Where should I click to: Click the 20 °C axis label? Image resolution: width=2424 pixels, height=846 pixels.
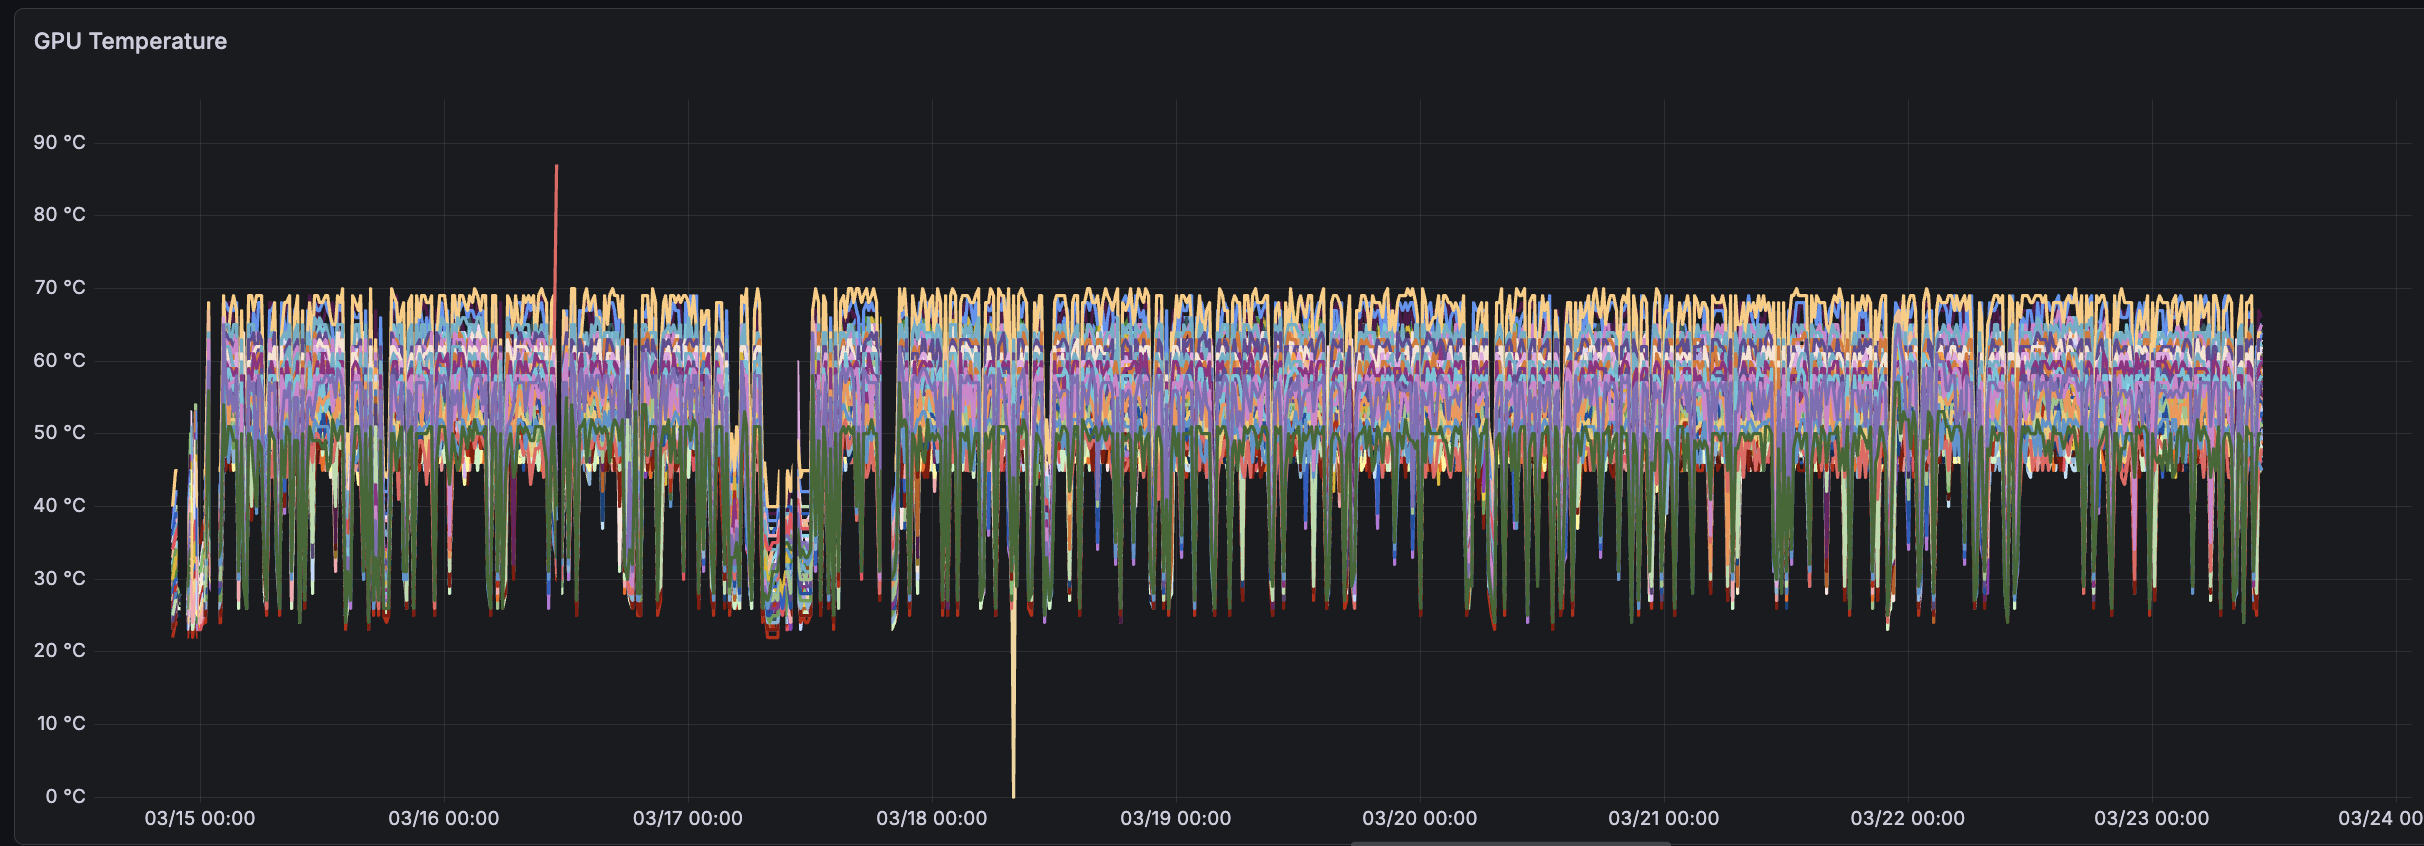[59, 650]
